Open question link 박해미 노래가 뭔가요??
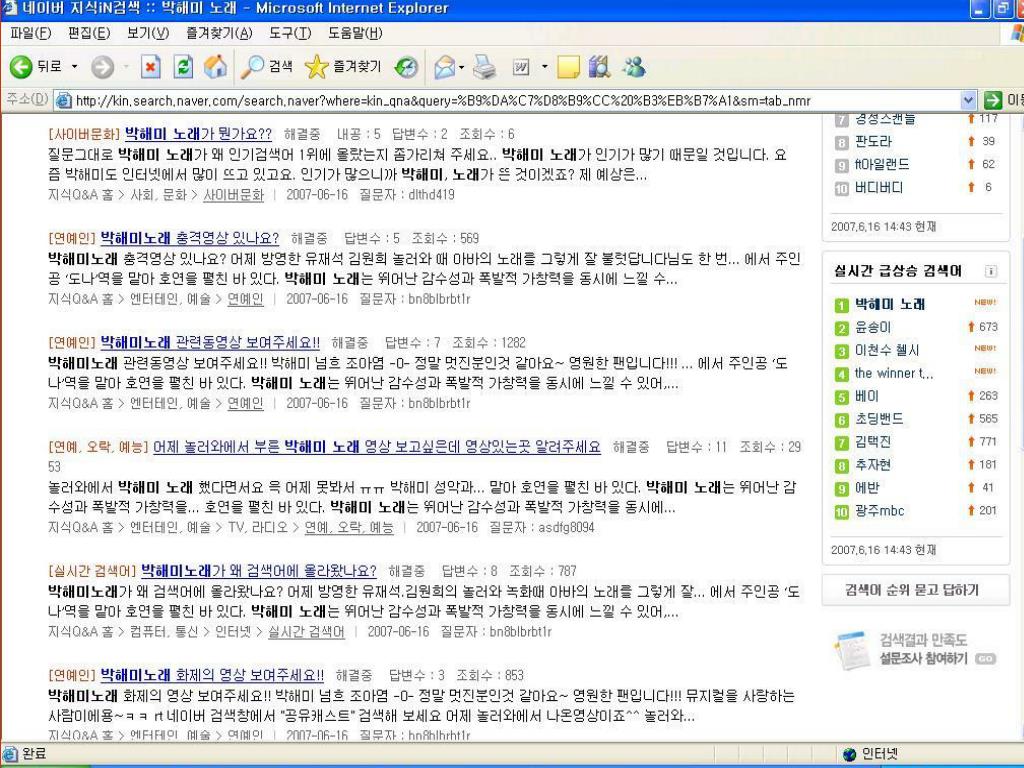1024x768 pixels. [198, 134]
